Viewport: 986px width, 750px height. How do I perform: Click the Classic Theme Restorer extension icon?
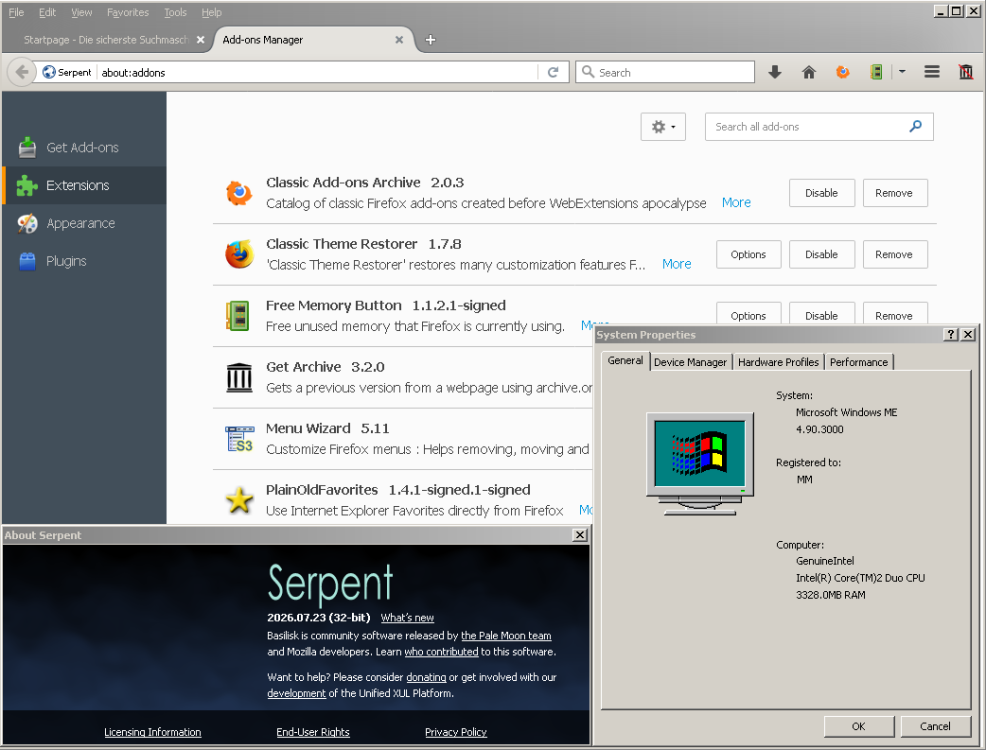[239, 254]
